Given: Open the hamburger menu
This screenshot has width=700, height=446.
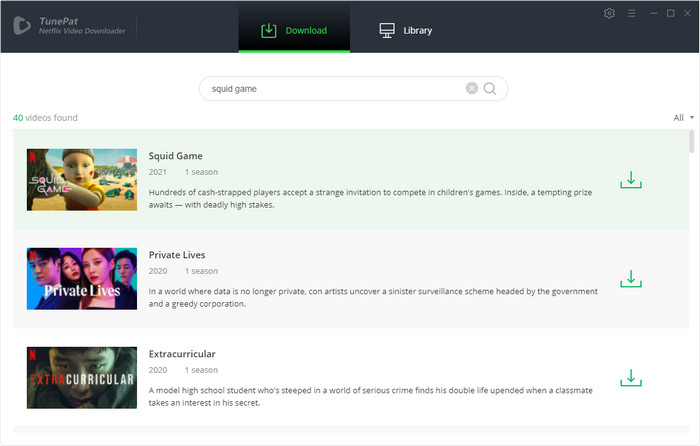Looking at the screenshot, I should click(x=631, y=13).
